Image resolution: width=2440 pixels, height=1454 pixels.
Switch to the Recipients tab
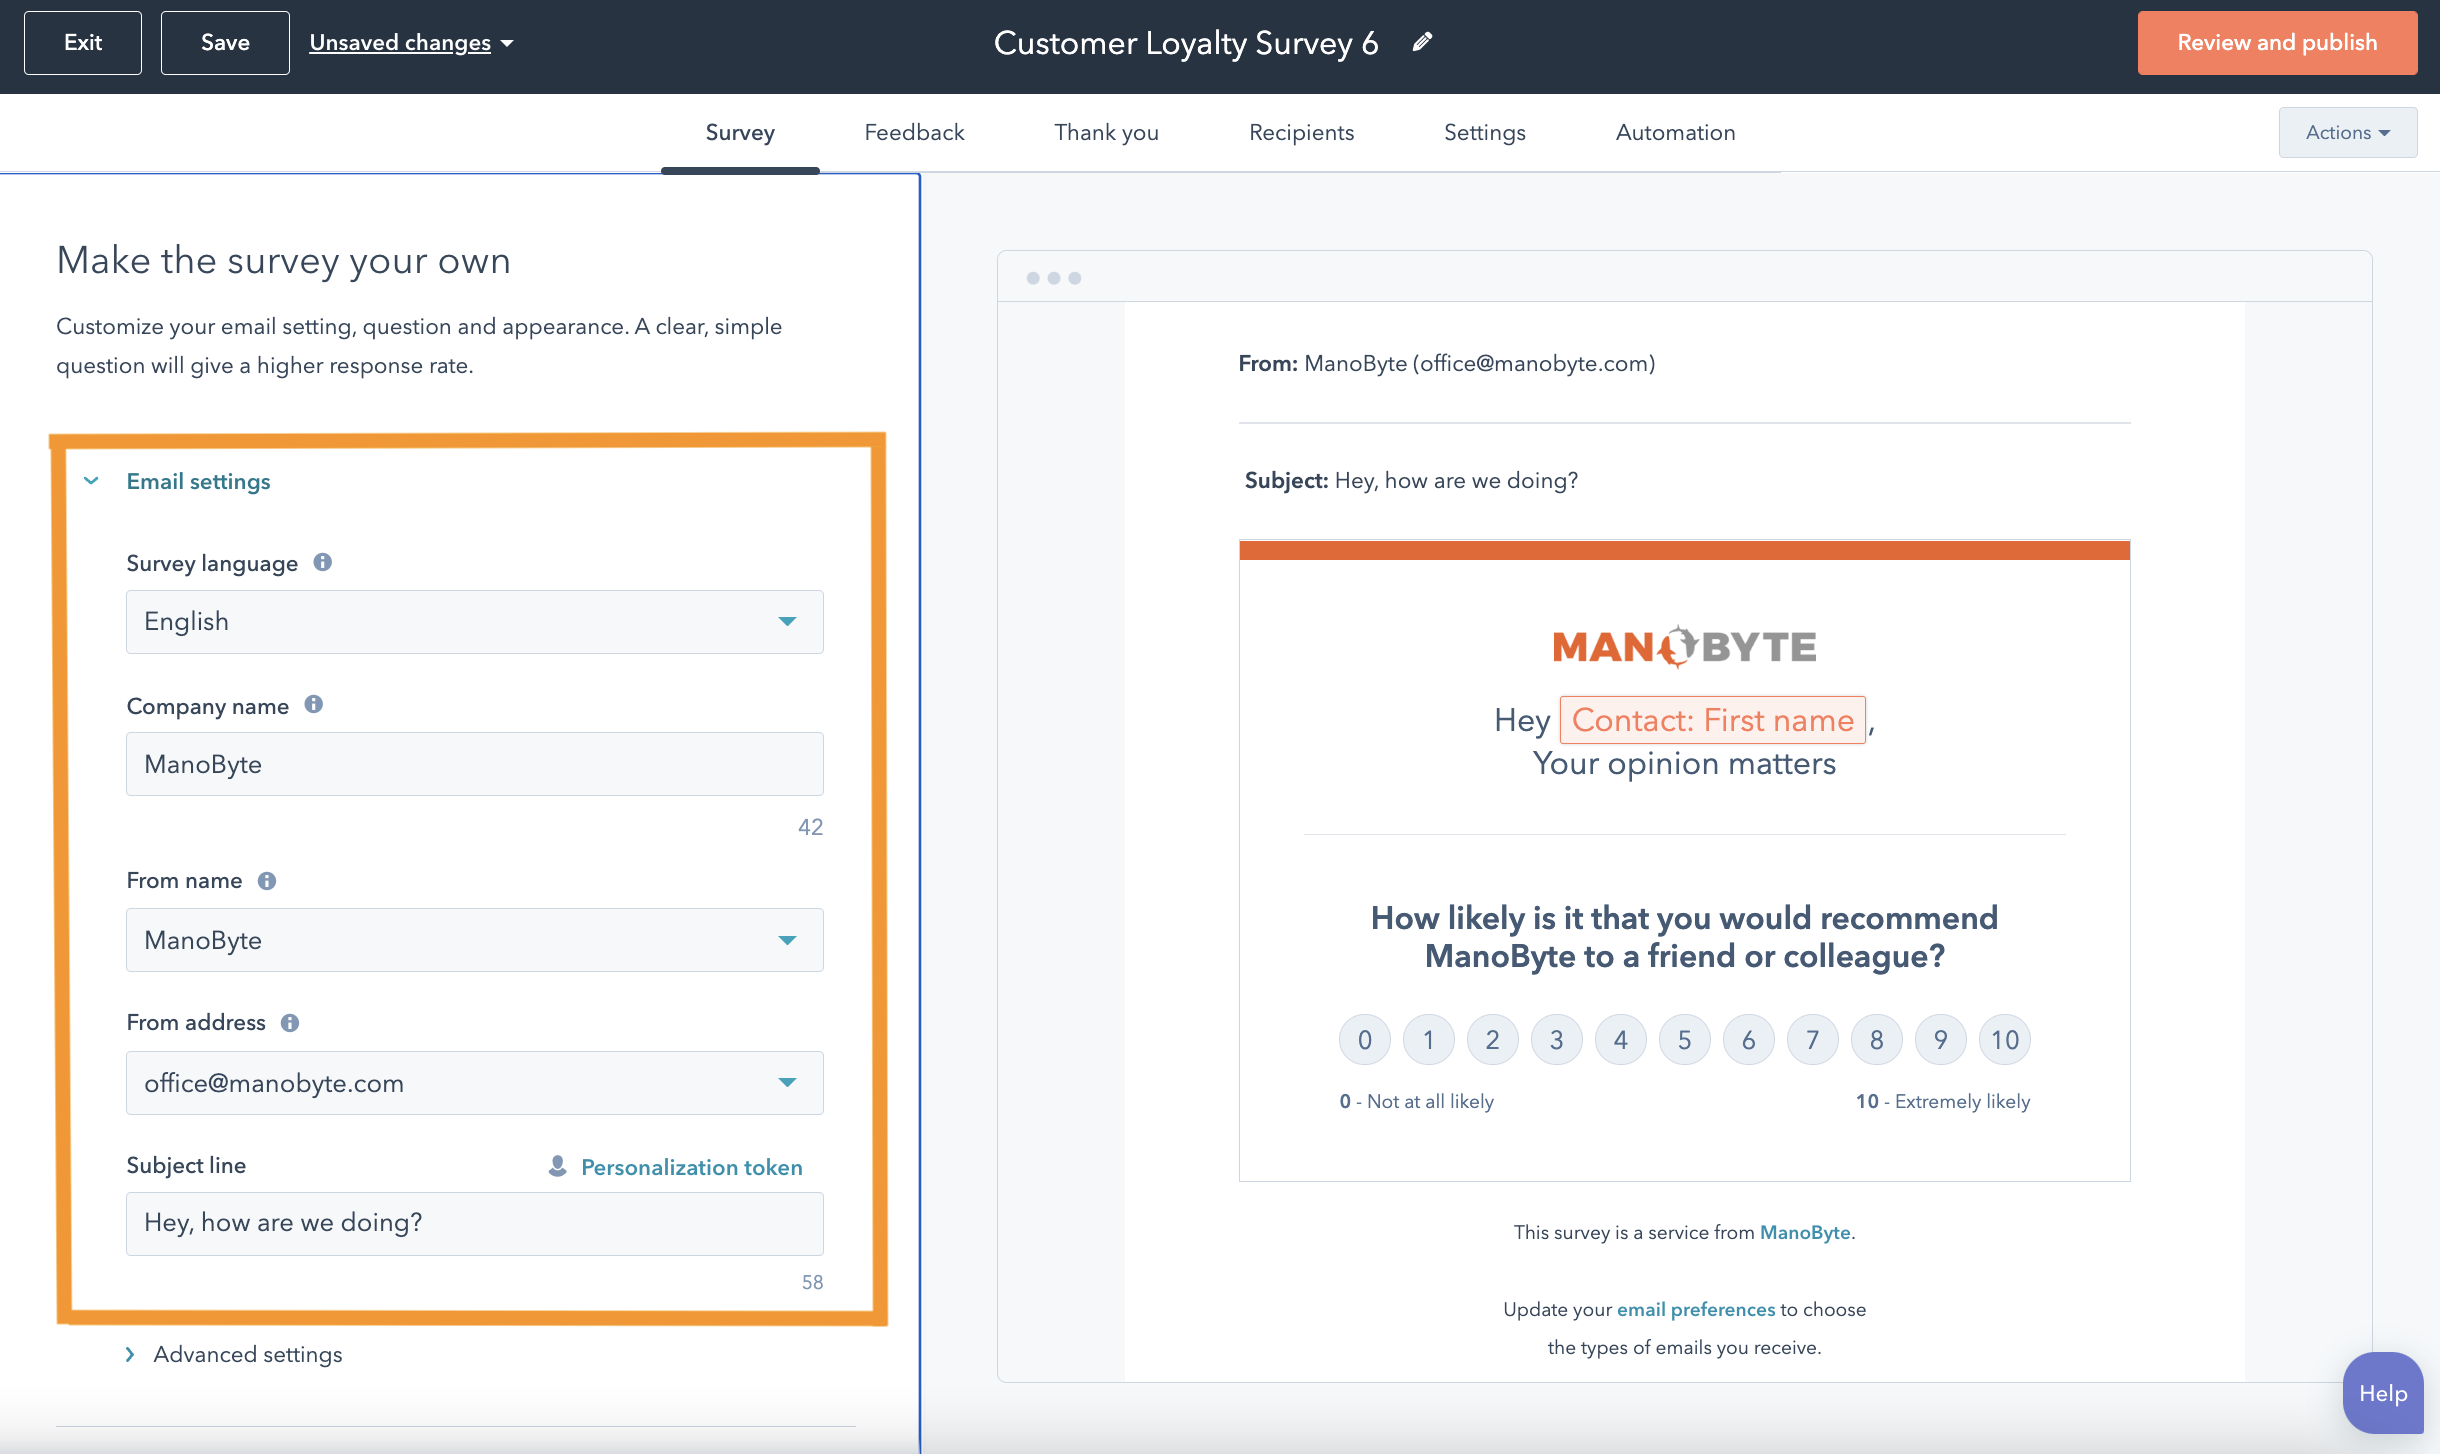click(x=1301, y=132)
